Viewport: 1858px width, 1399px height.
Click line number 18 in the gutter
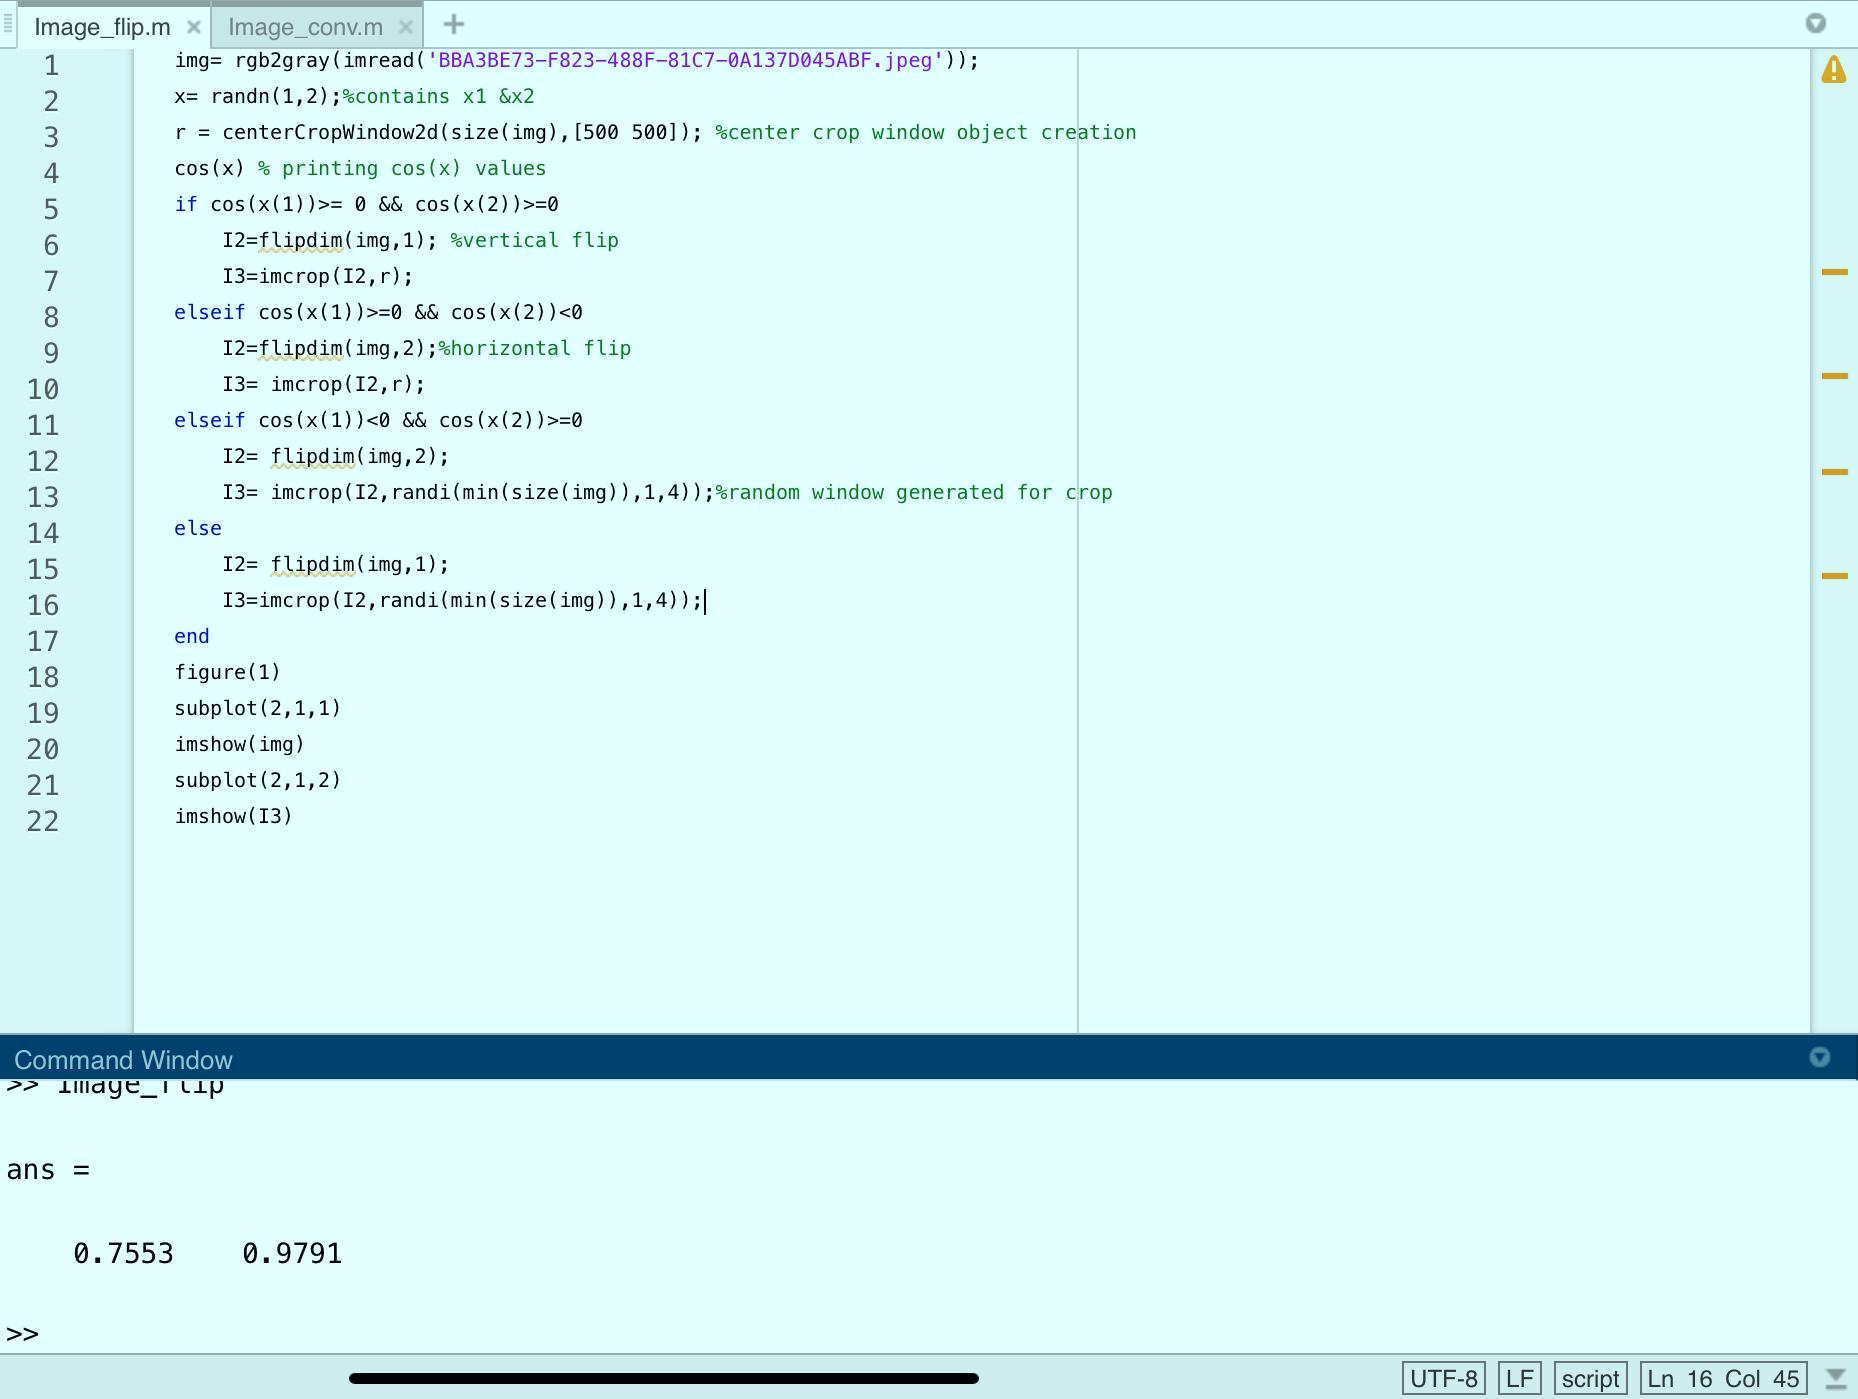pyautogui.click(x=43, y=677)
